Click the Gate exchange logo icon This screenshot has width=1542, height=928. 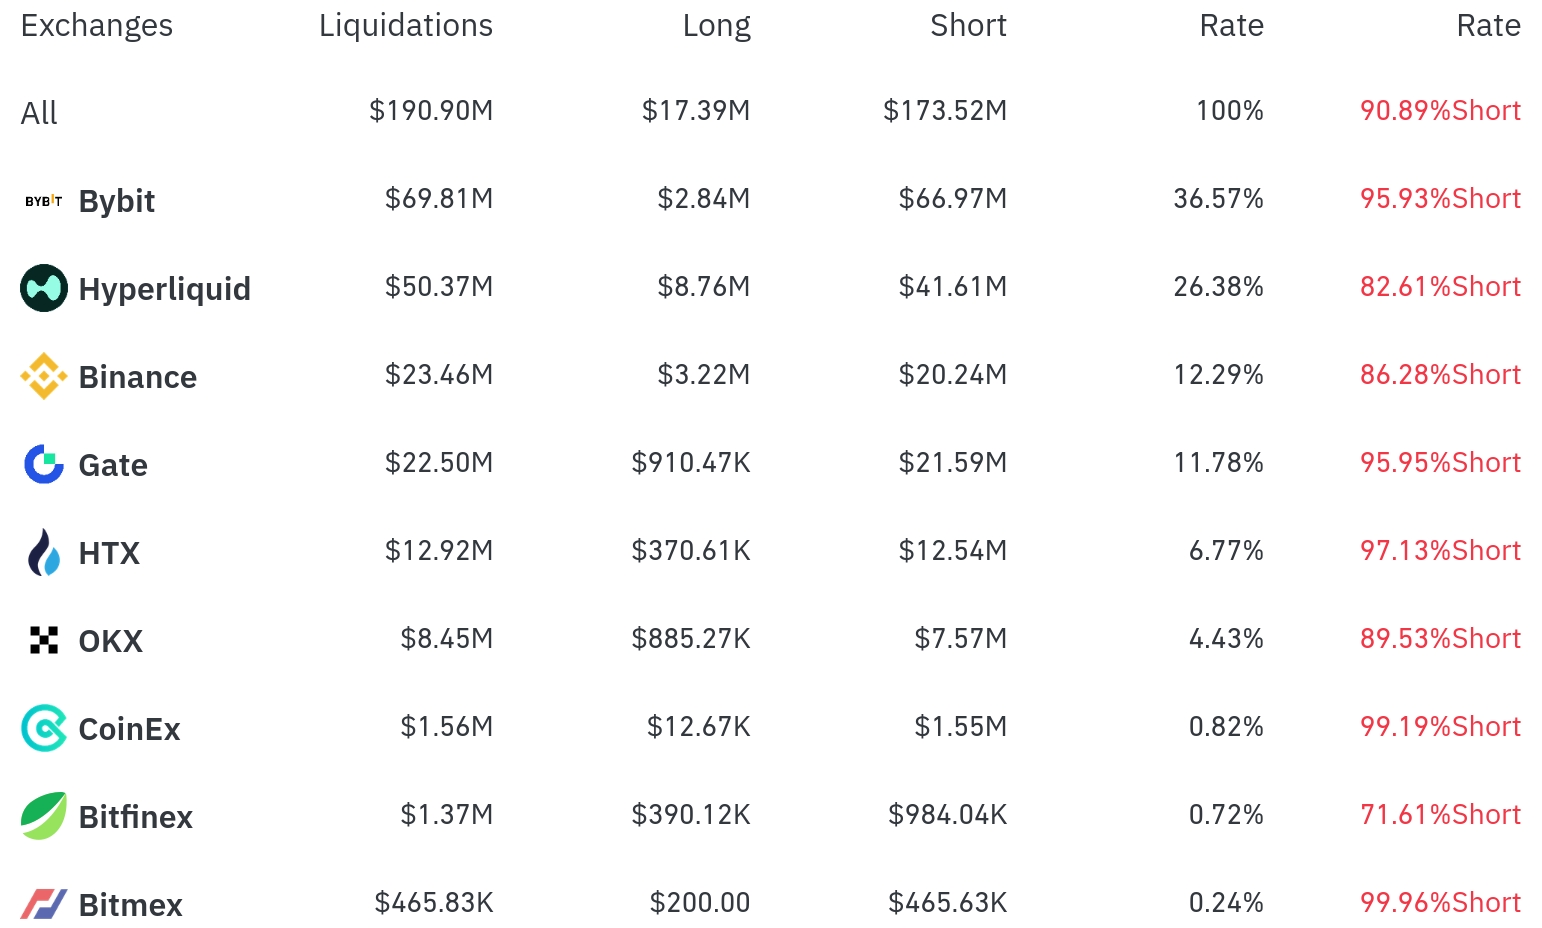click(44, 464)
